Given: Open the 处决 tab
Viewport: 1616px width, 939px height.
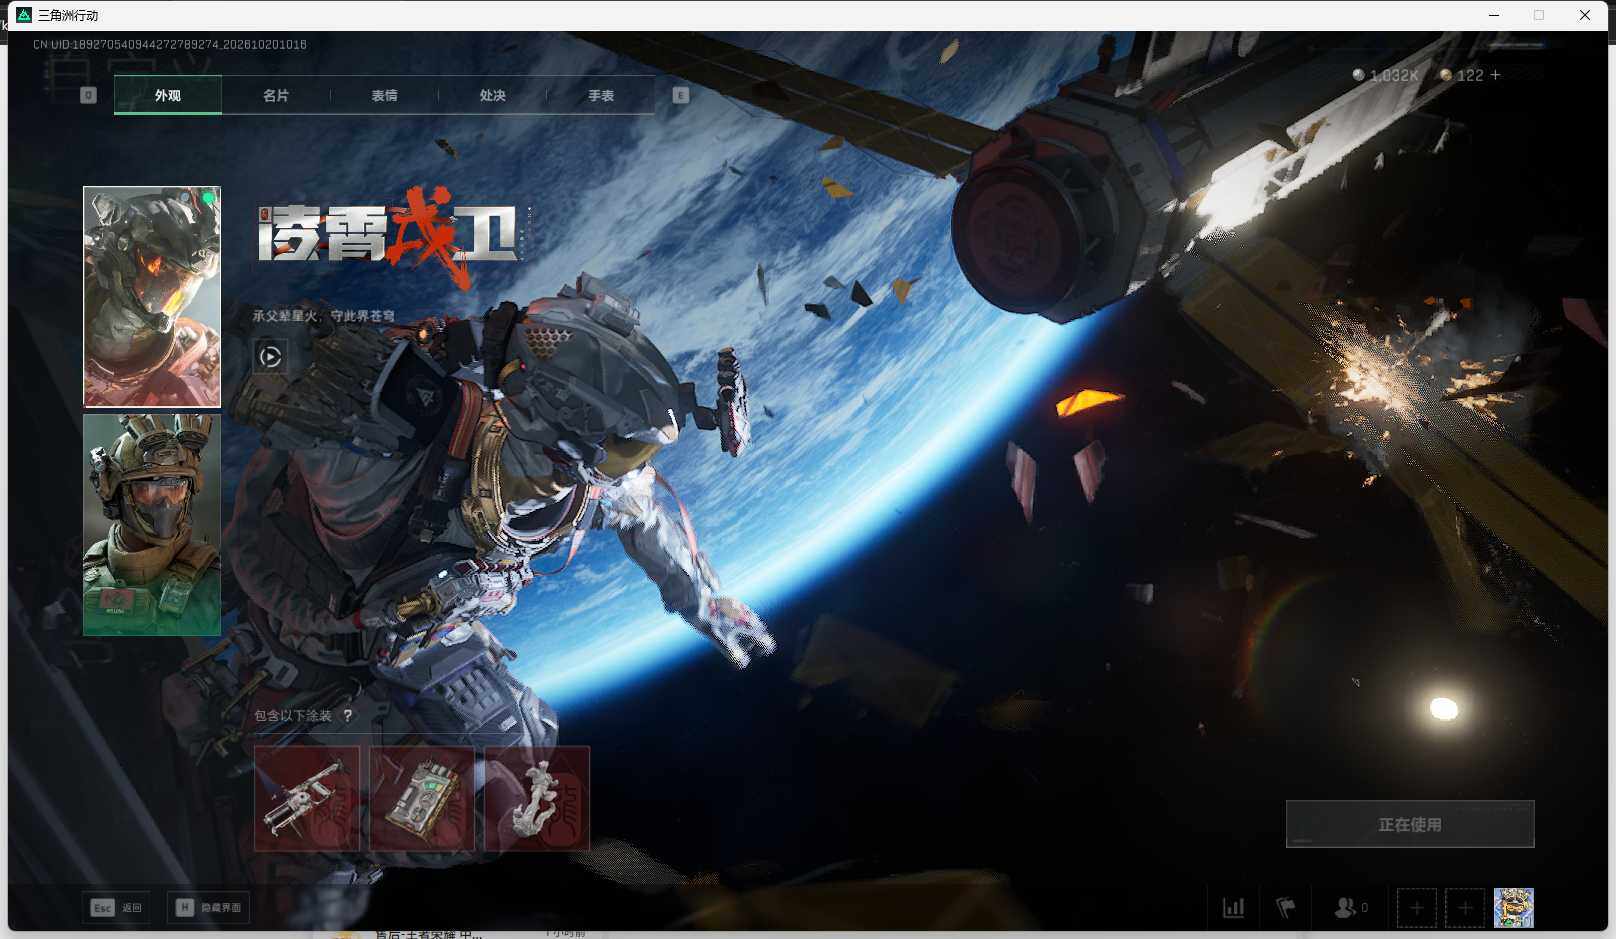Looking at the screenshot, I should click(493, 95).
